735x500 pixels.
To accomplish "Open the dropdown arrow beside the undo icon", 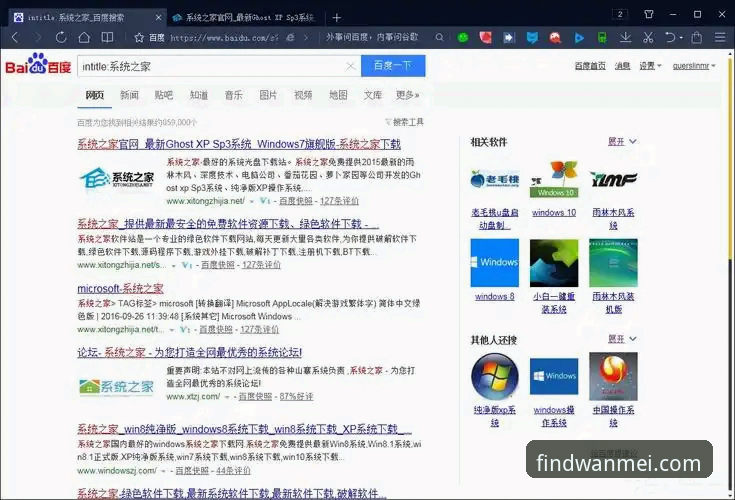I will coord(681,38).
